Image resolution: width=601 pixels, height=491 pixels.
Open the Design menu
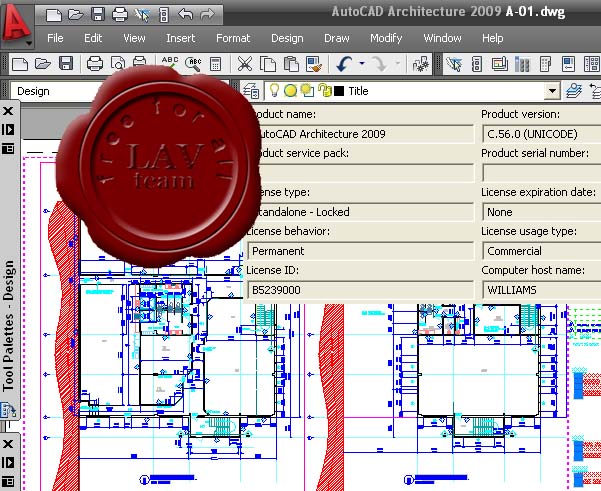[287, 38]
